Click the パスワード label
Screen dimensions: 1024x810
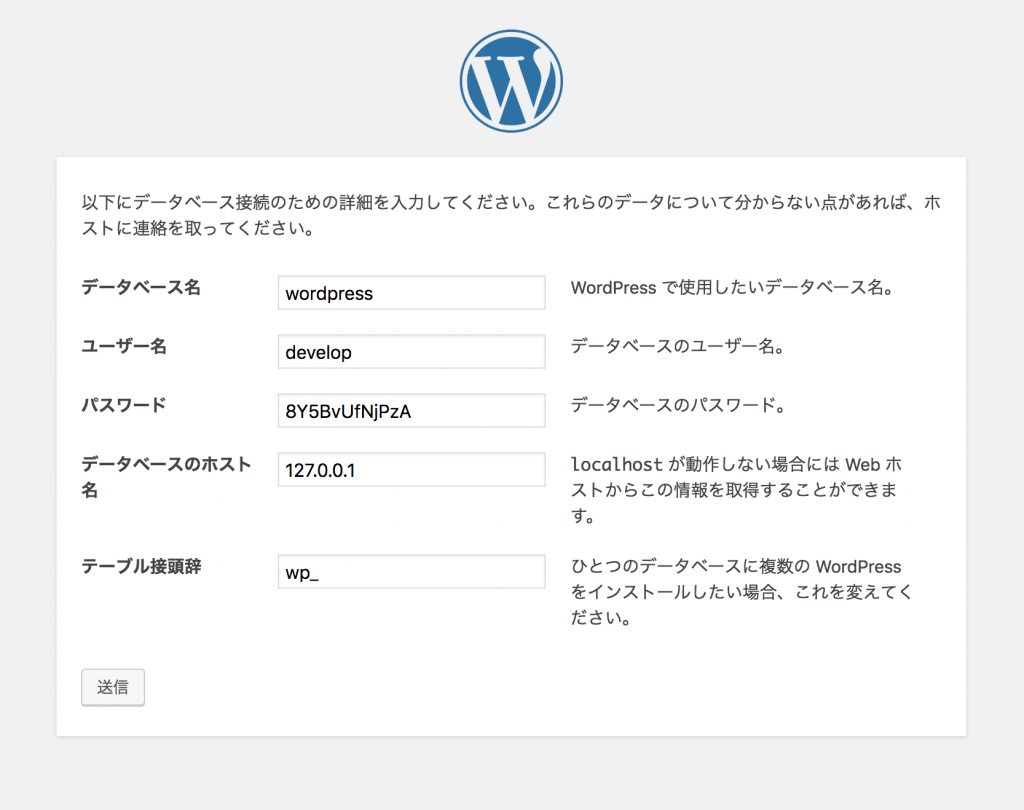(124, 404)
